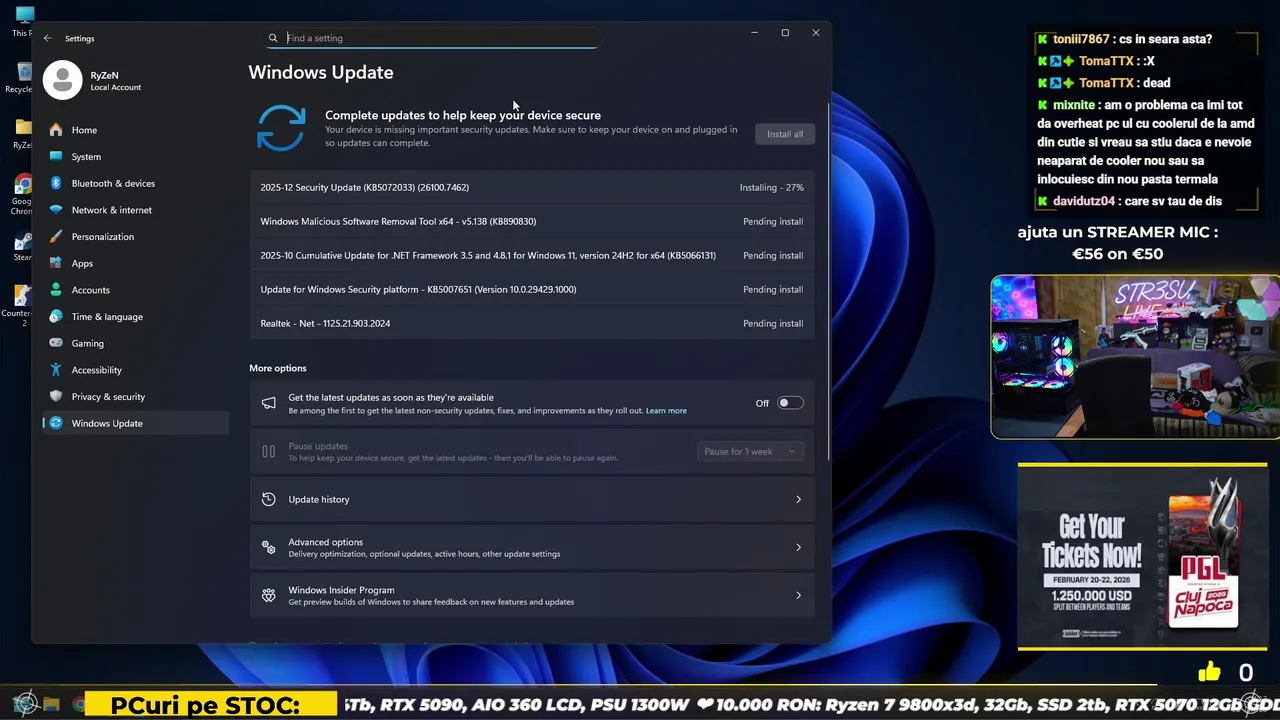Viewport: 1280px width, 720px height.
Task: Open the Time & language category
Action: [135, 316]
